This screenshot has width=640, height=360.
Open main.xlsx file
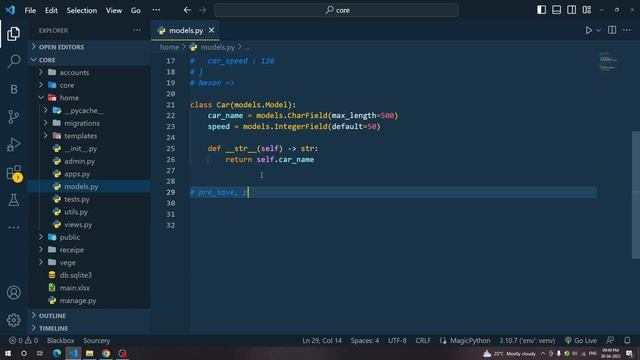pos(89,288)
